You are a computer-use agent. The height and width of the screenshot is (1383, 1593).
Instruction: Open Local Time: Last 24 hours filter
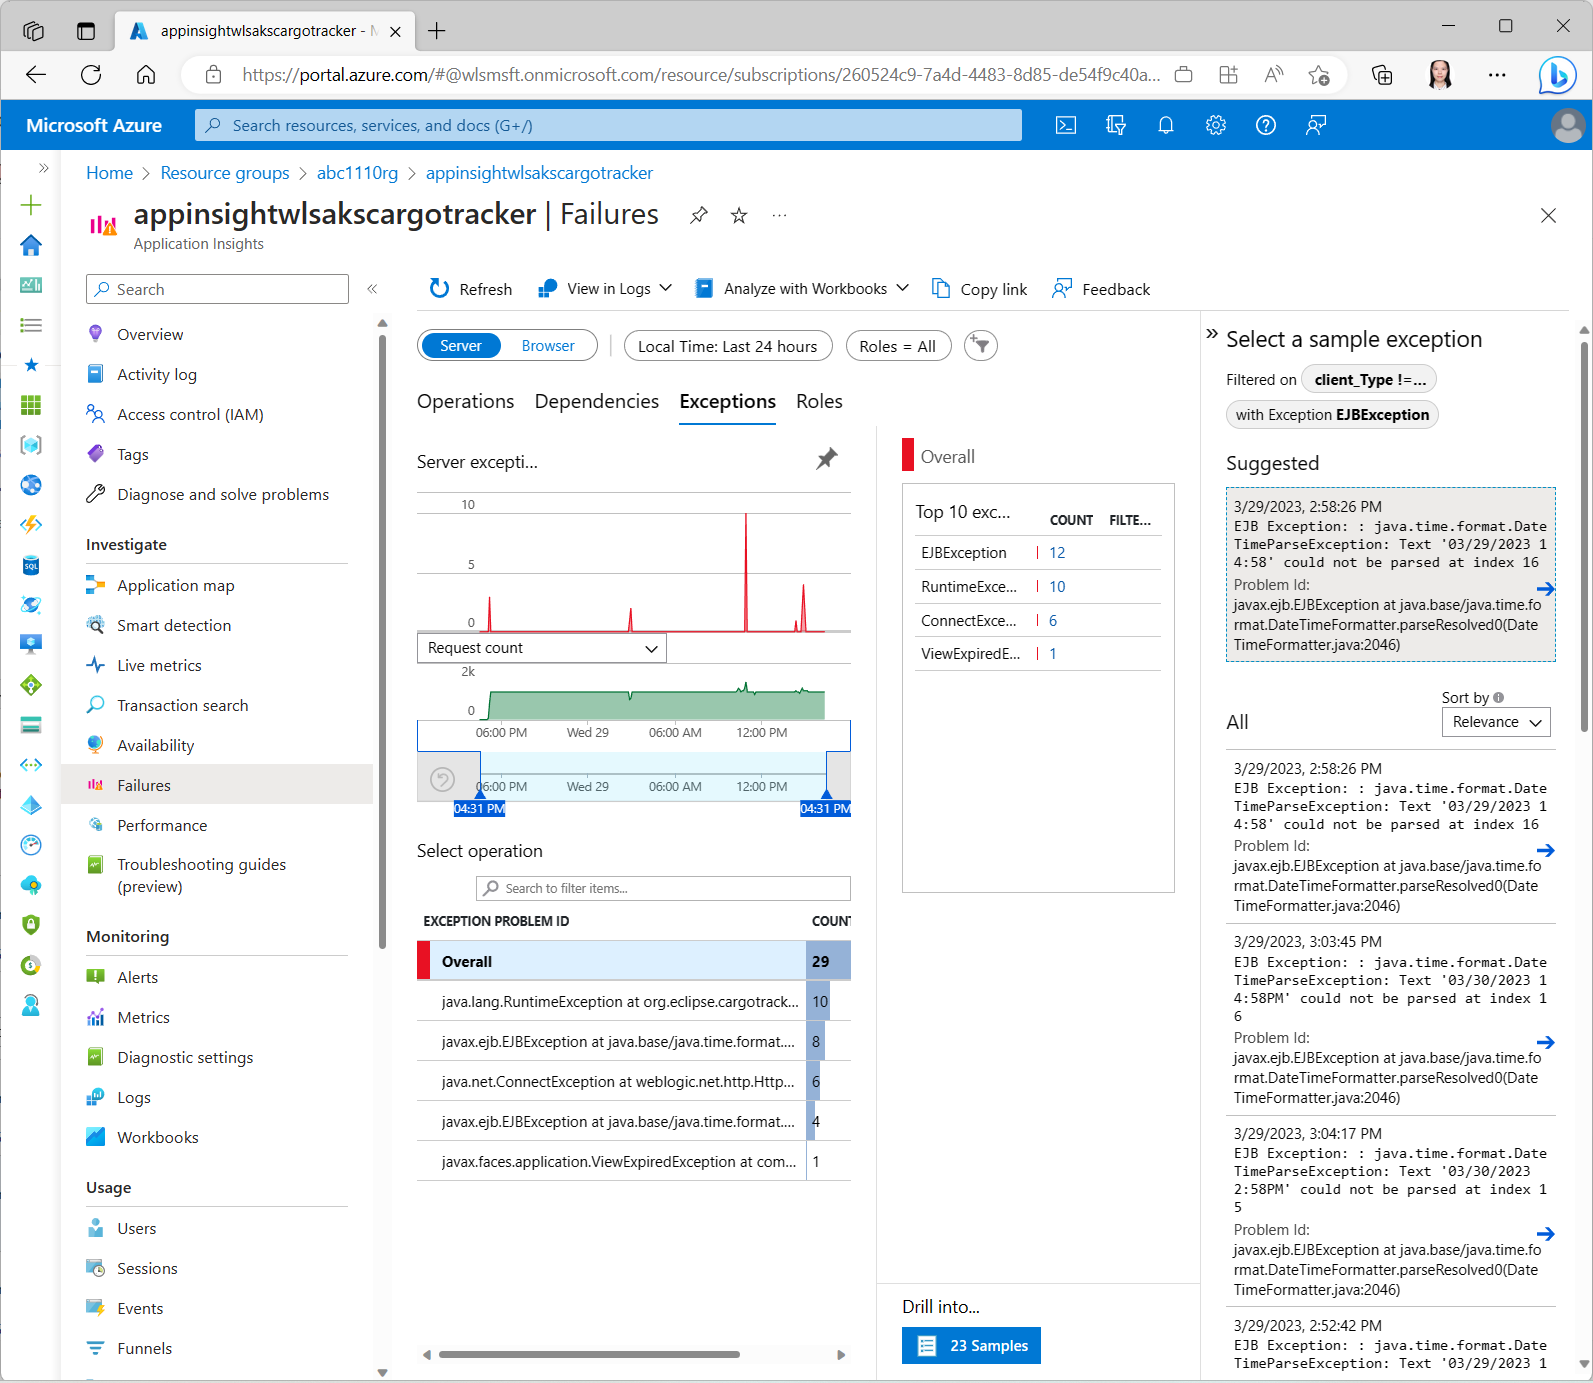(x=728, y=346)
